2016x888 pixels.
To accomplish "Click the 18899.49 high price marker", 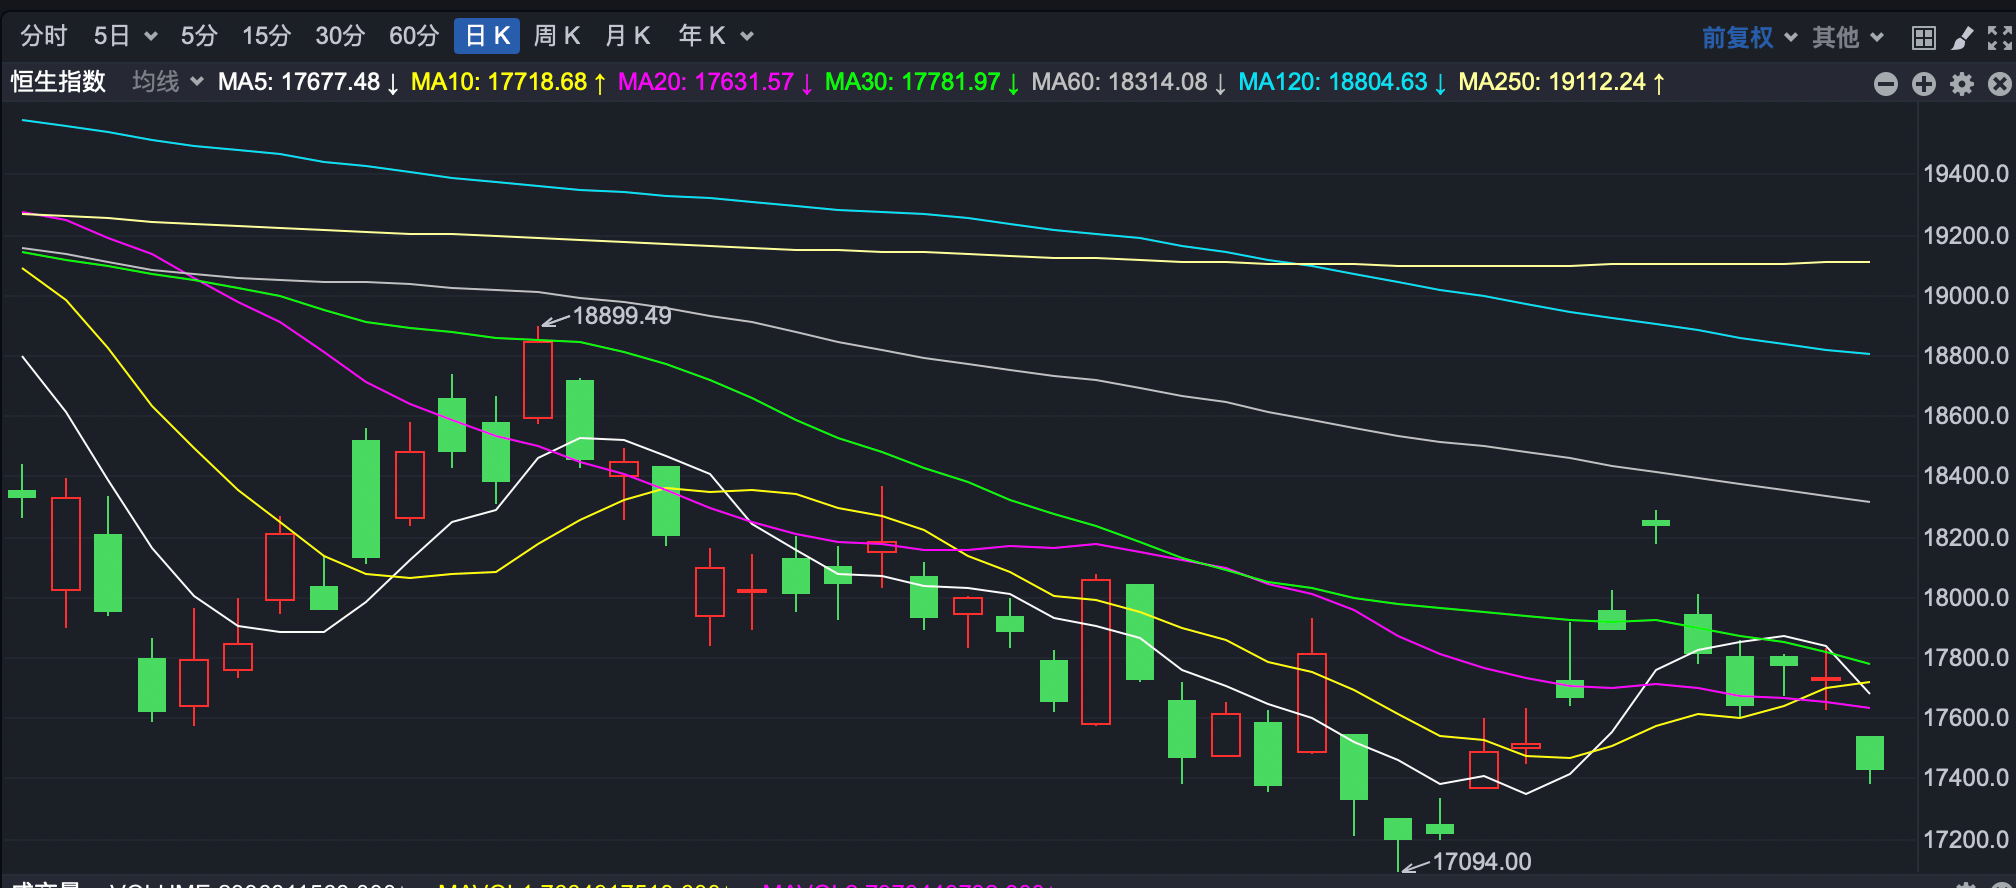I will [x=621, y=316].
